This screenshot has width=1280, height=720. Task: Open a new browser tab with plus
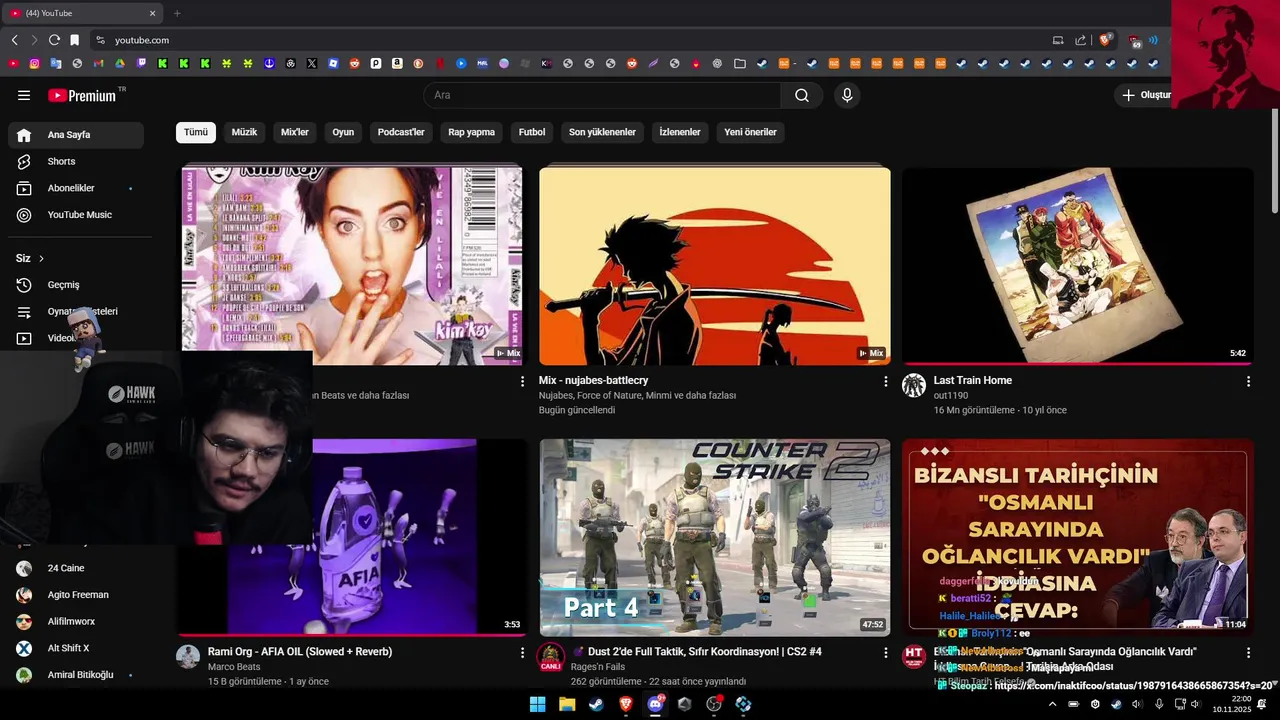[x=177, y=13]
